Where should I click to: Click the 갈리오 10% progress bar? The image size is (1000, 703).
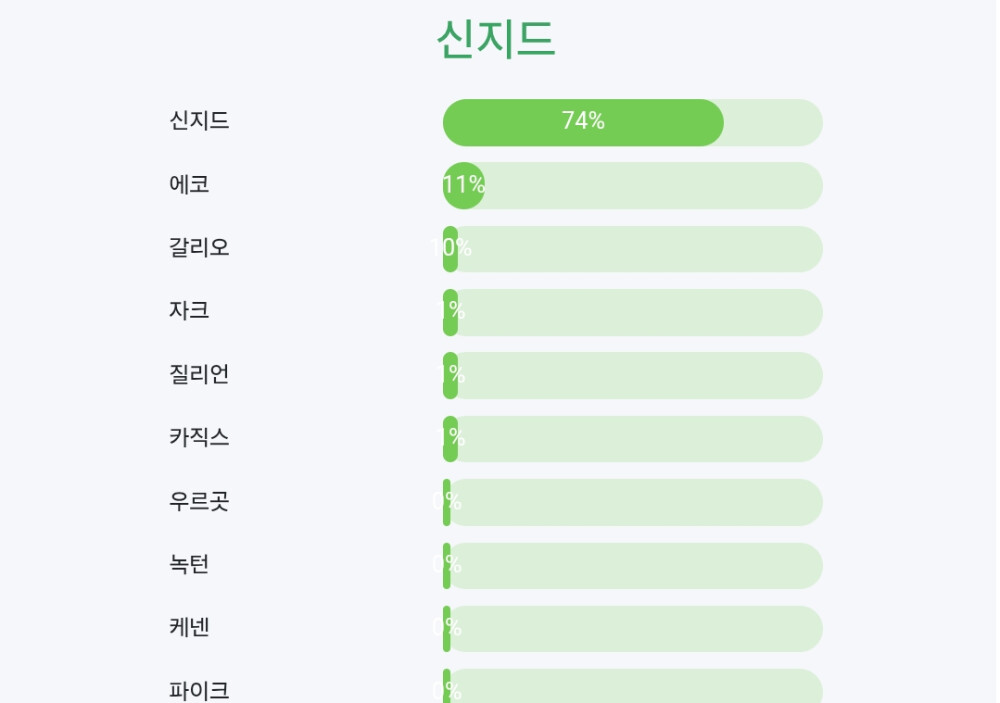[x=632, y=249]
